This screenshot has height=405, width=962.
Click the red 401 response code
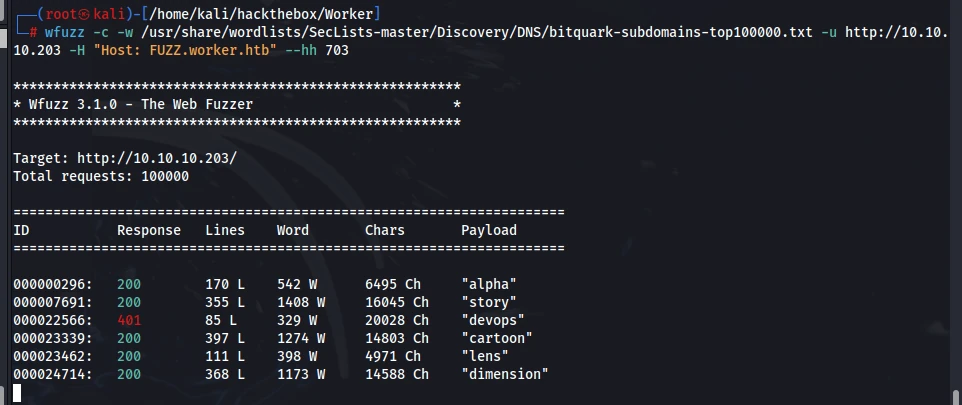[x=129, y=320]
